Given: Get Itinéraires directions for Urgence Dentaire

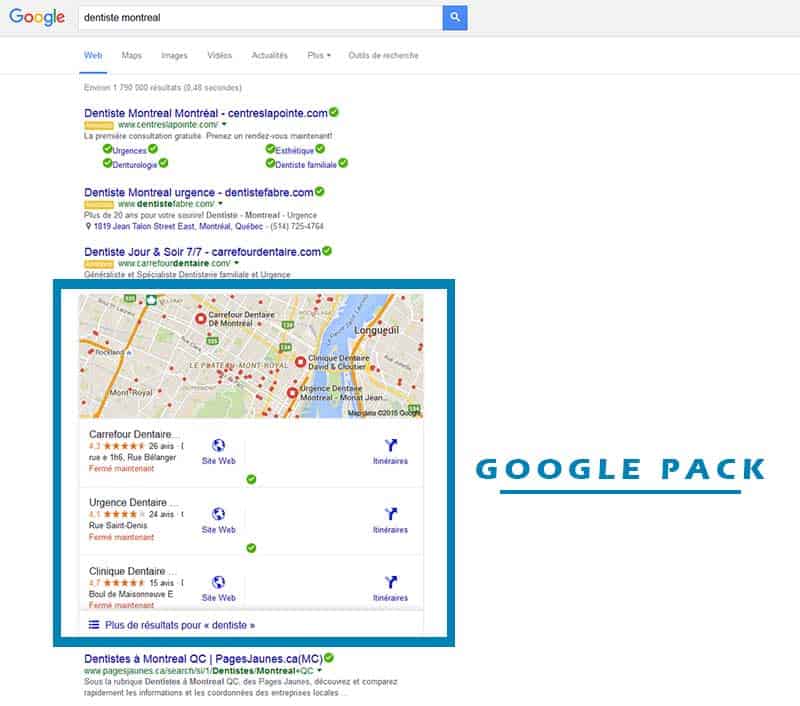Looking at the screenshot, I should [x=390, y=514].
